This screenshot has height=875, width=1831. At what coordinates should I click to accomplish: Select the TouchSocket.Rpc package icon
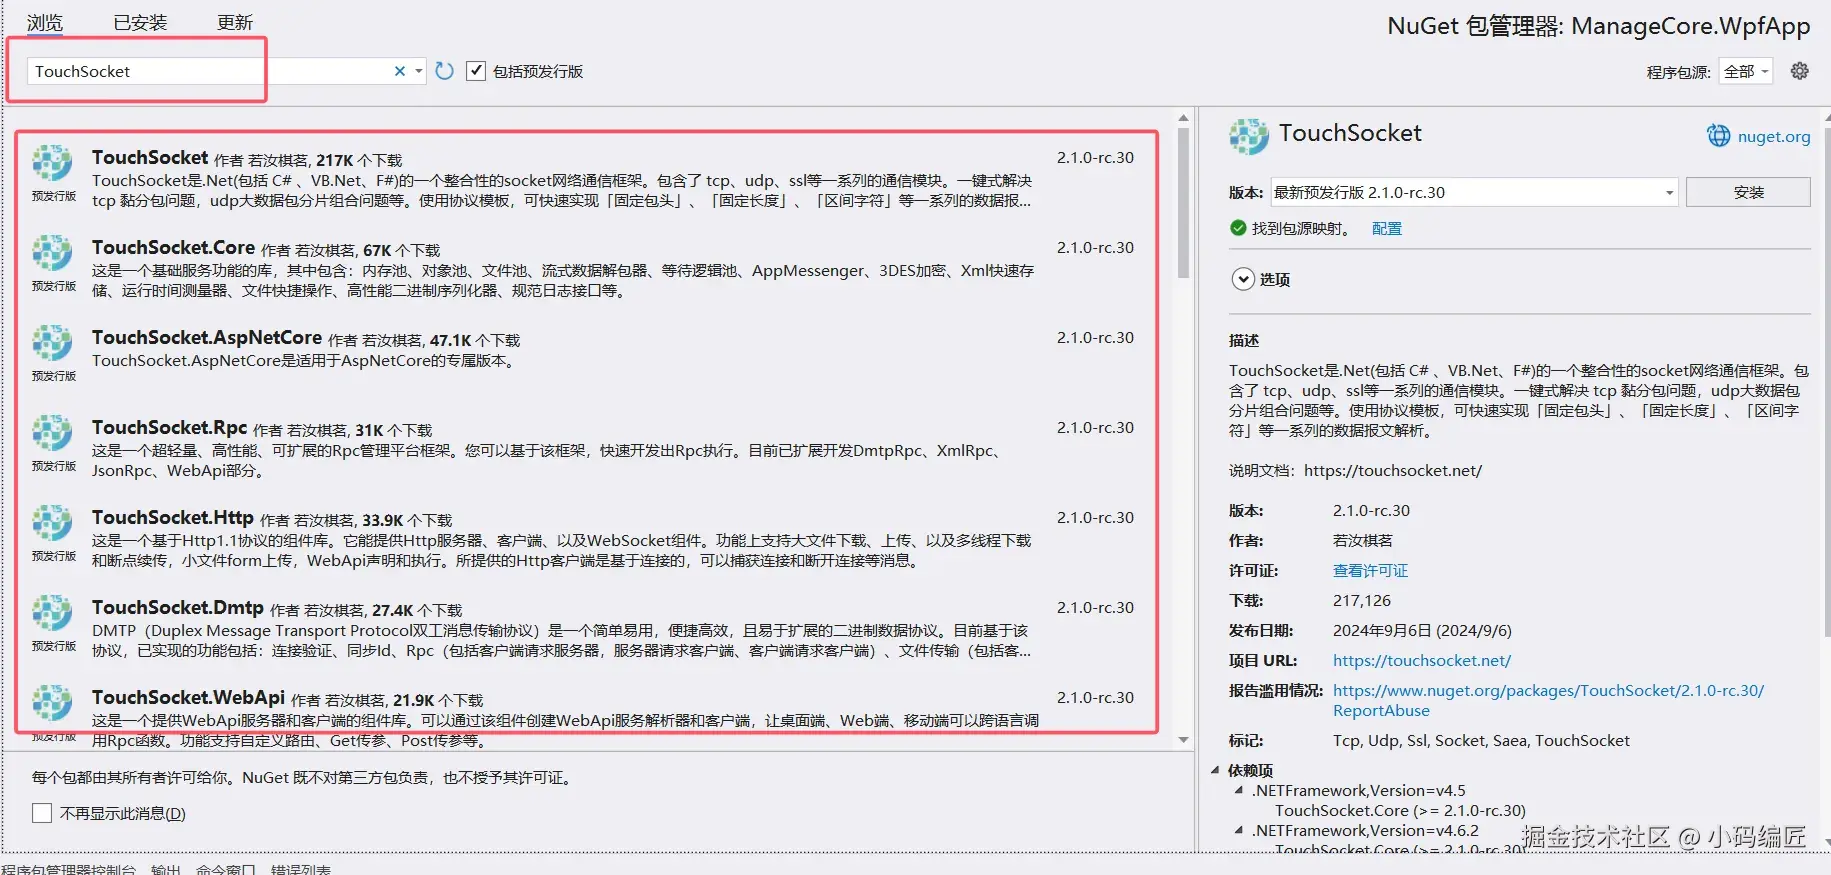click(52, 433)
